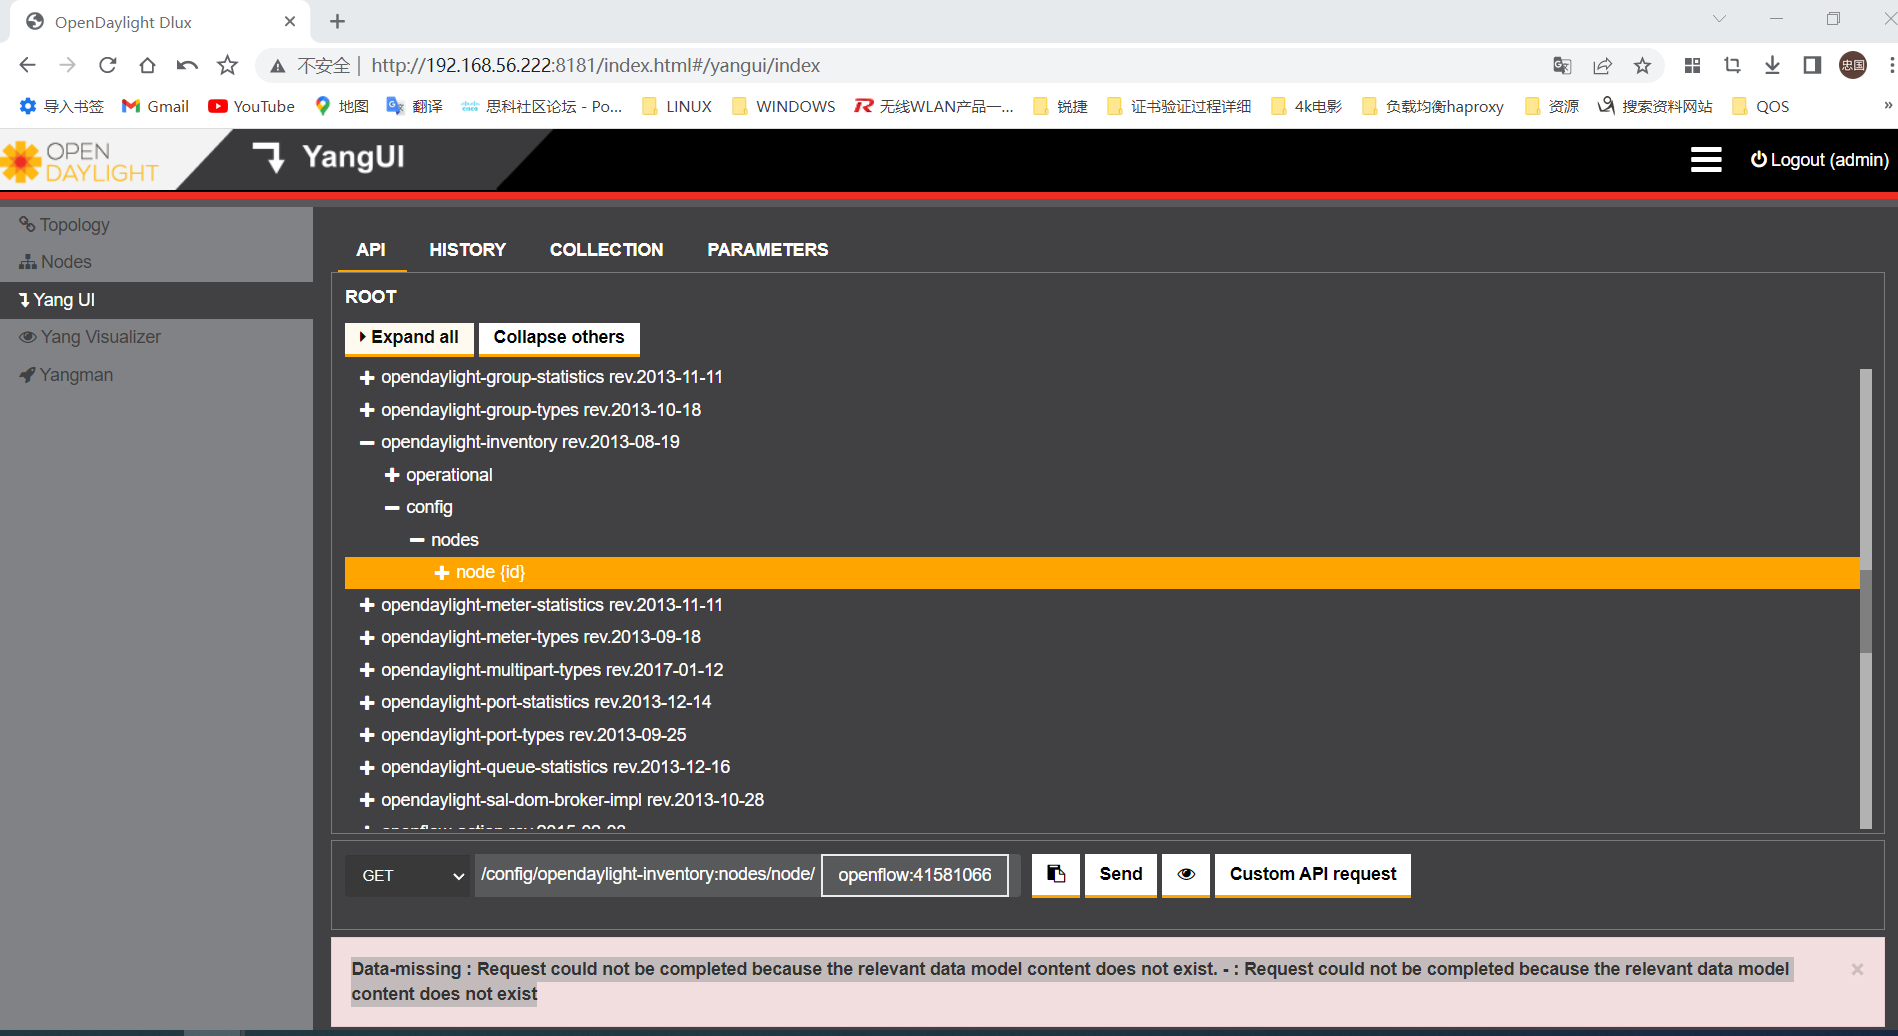Select Yang UI in the sidebar

click(x=156, y=300)
